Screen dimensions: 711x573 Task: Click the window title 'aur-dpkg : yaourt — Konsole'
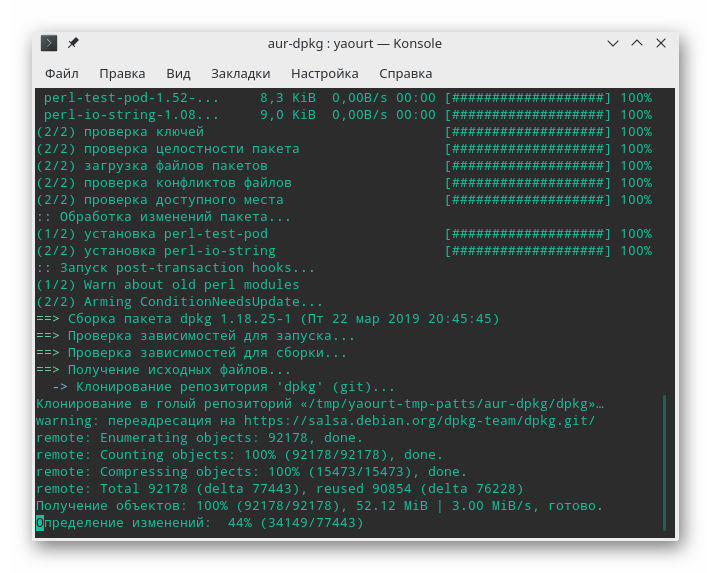pos(355,44)
